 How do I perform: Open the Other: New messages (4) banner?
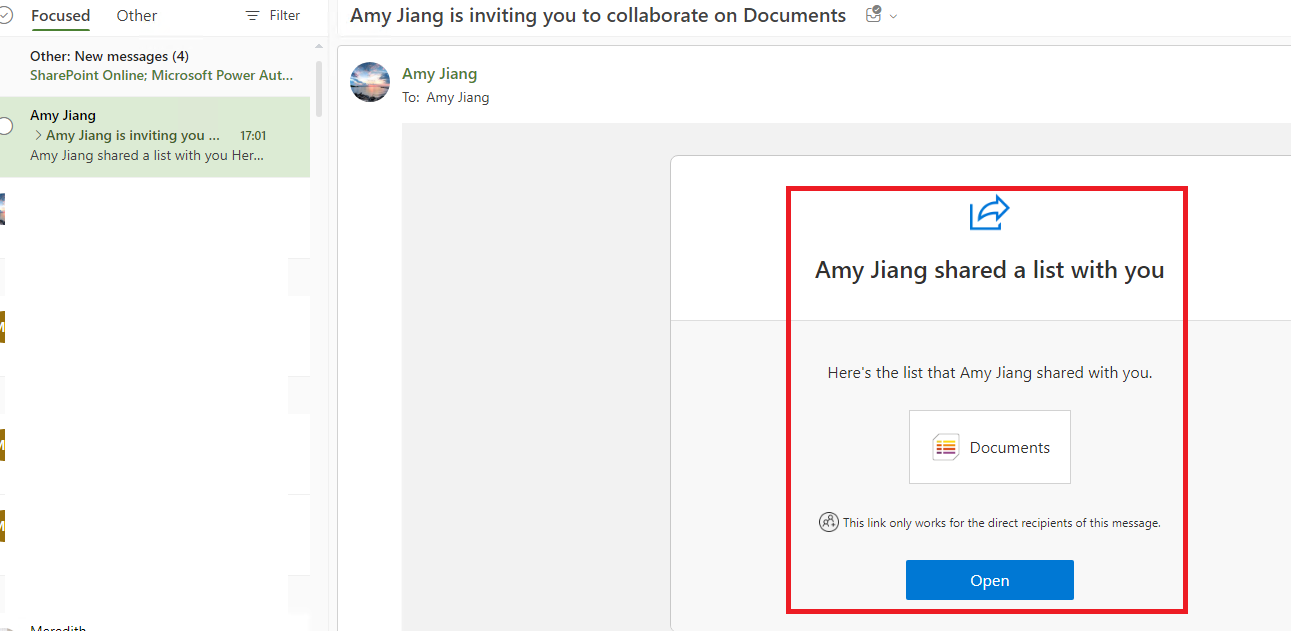[155, 65]
